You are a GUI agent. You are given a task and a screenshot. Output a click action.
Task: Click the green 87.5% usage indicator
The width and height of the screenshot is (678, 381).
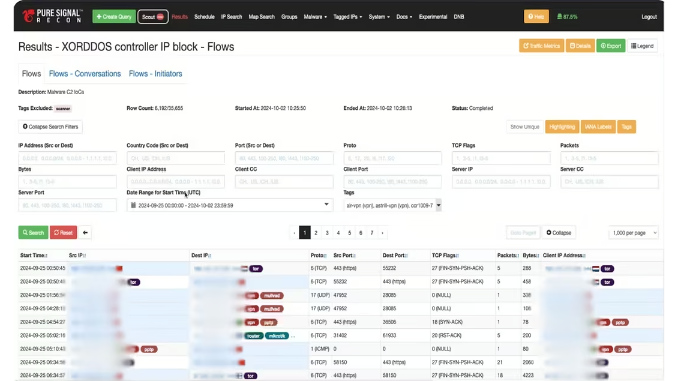[x=567, y=17]
